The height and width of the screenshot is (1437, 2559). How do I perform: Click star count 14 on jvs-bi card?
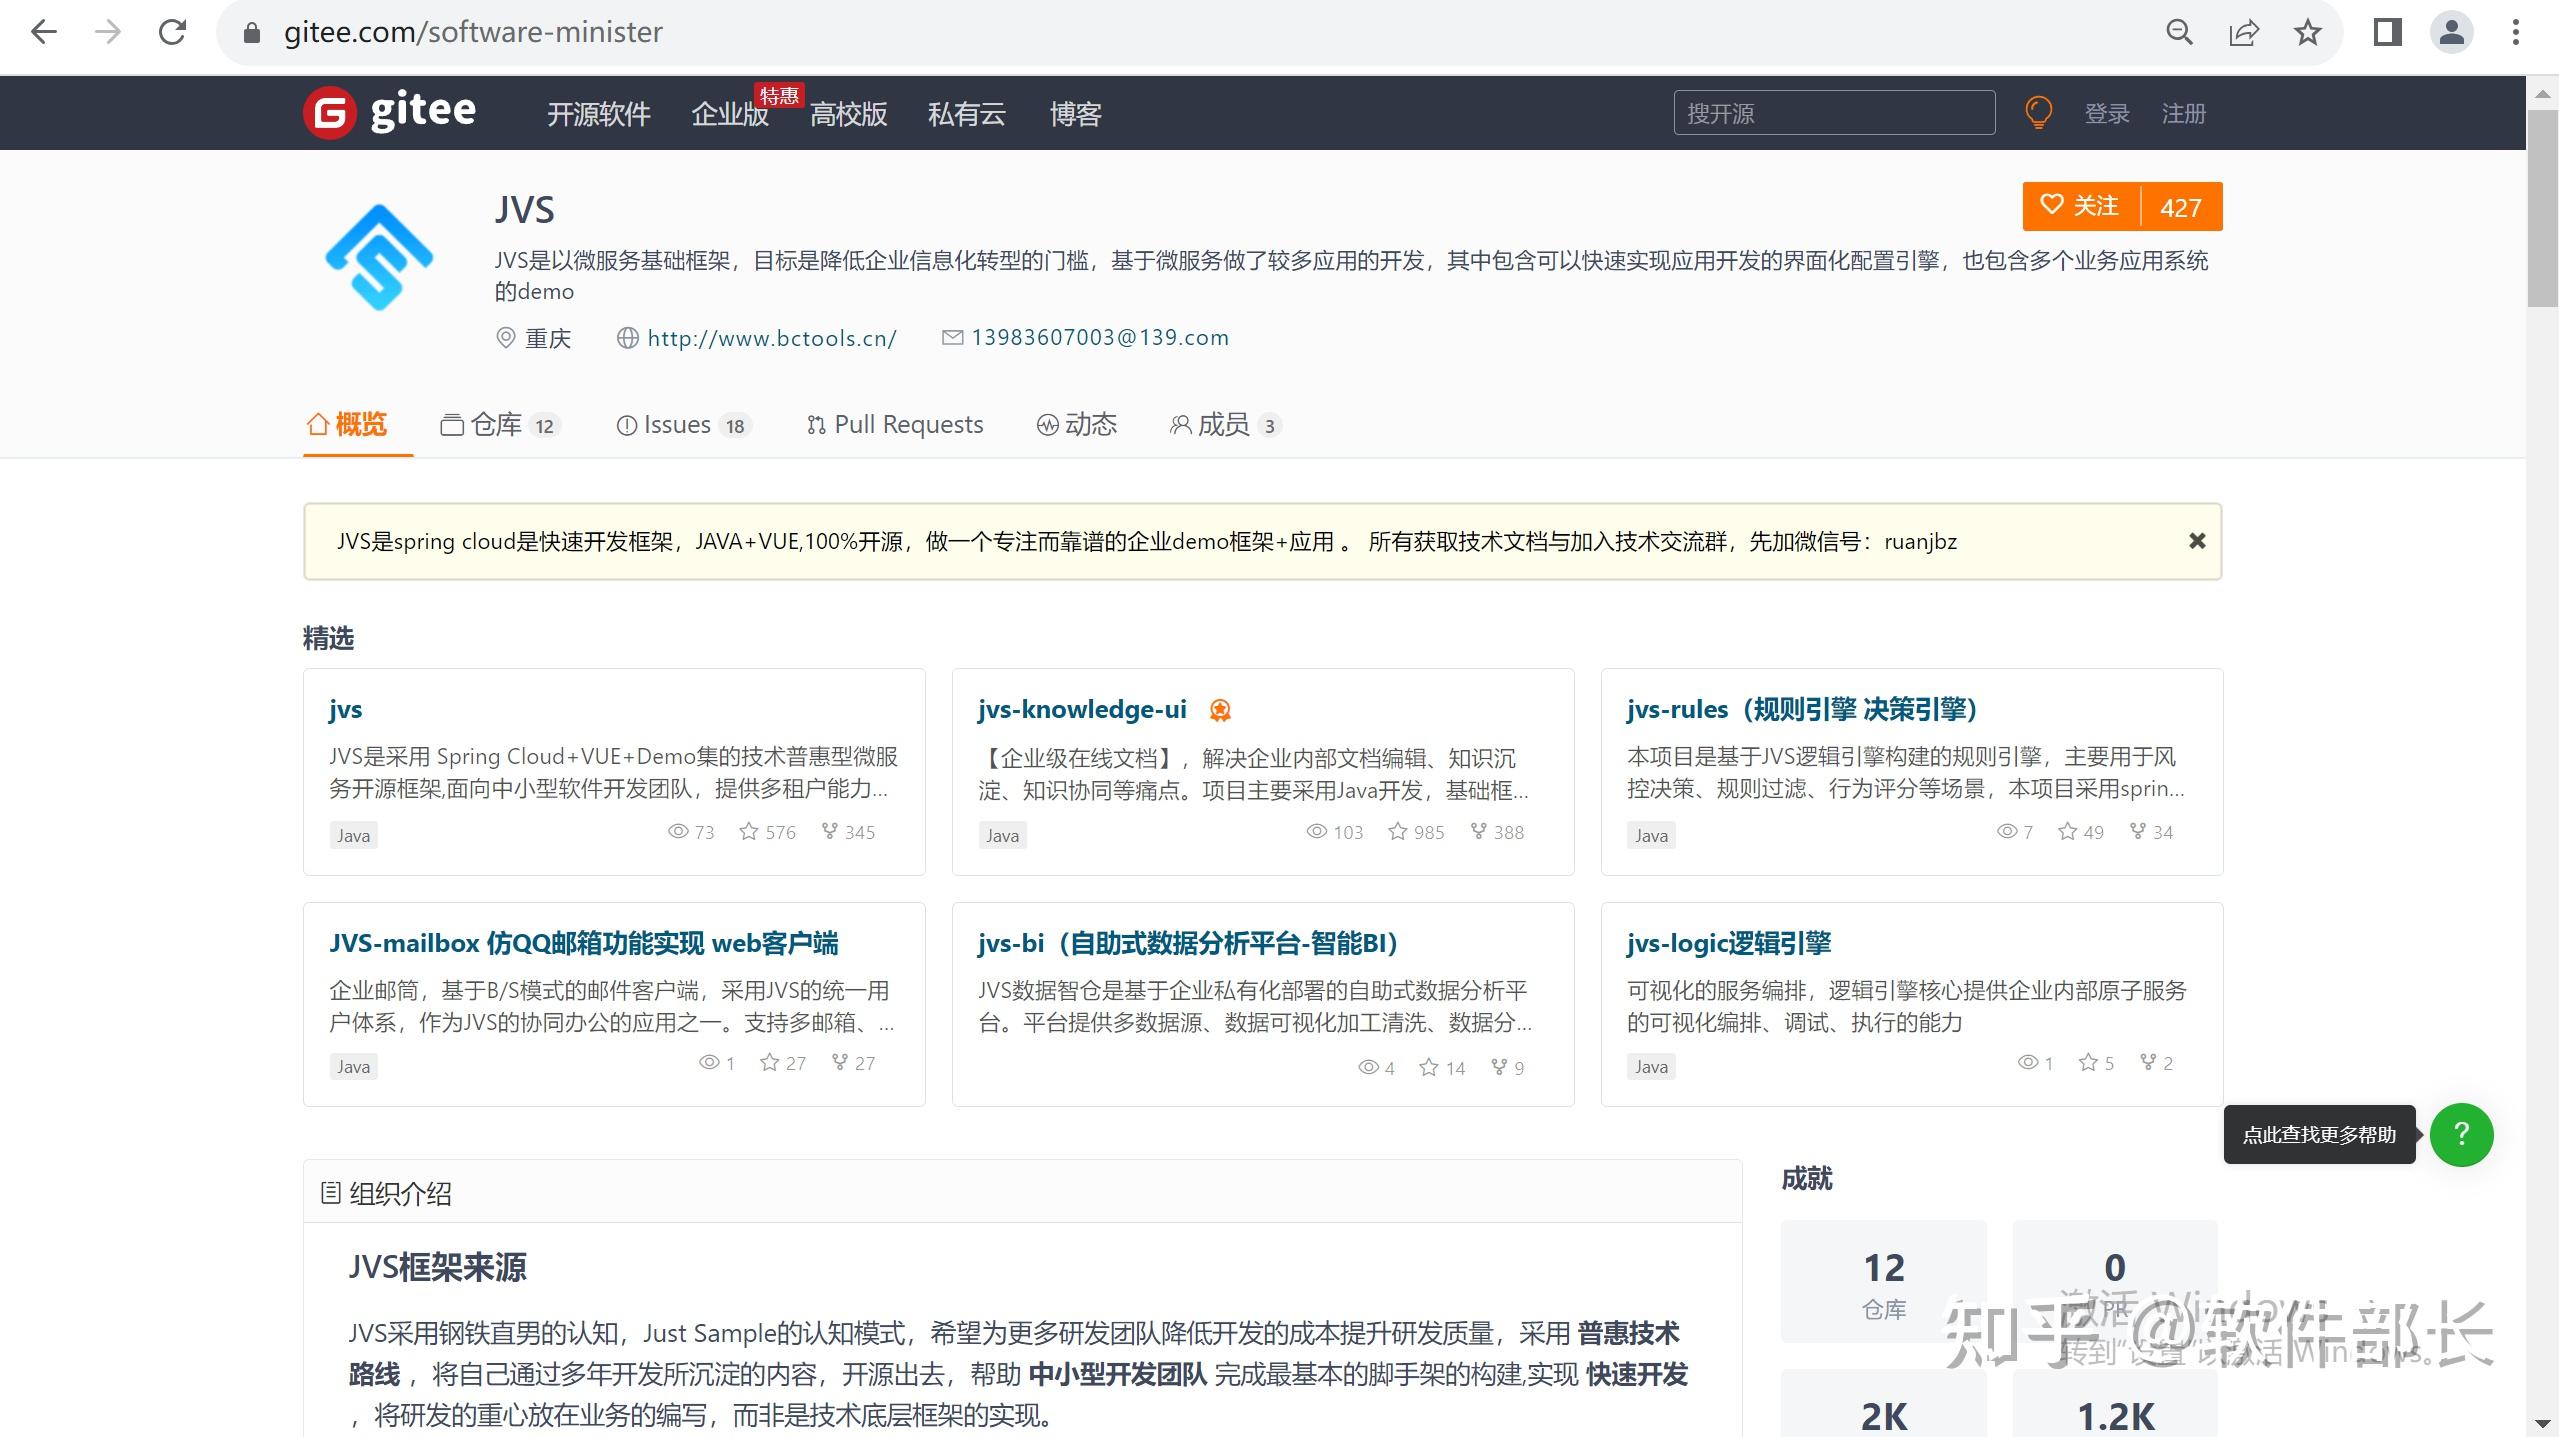[x=1442, y=1068]
